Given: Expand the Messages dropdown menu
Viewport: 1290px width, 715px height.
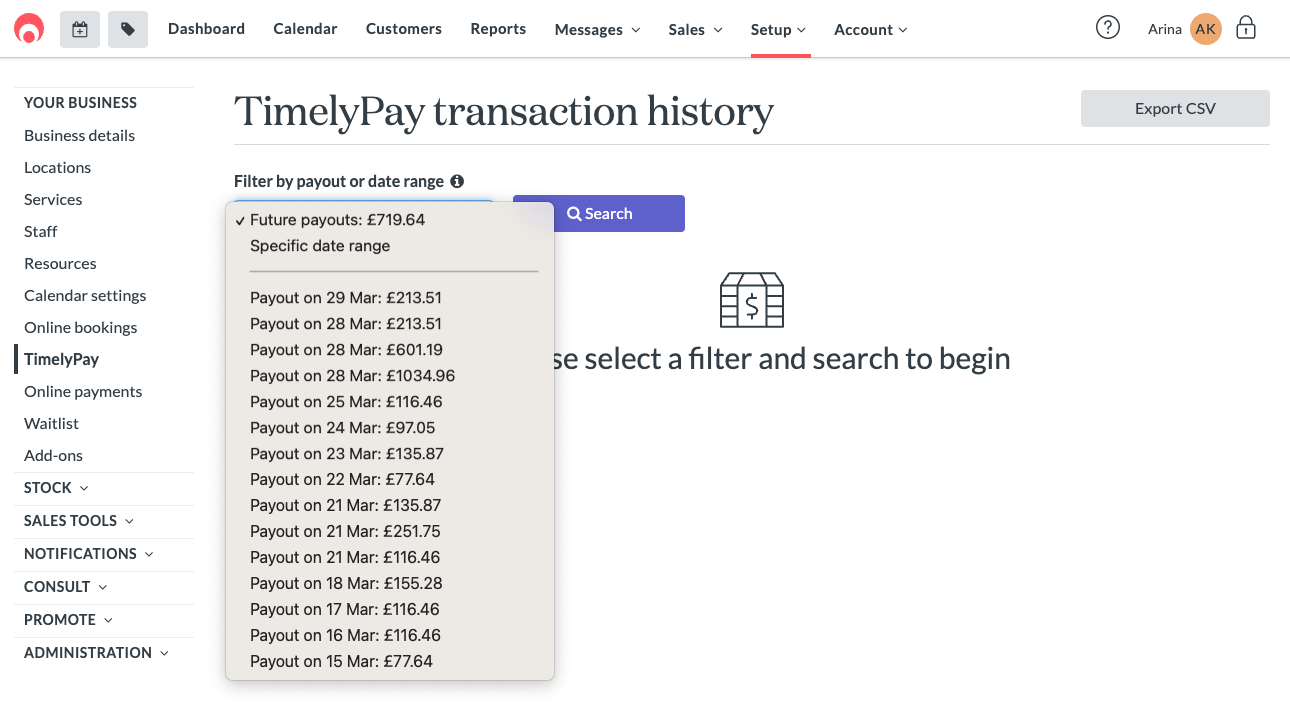Looking at the screenshot, I should [597, 30].
